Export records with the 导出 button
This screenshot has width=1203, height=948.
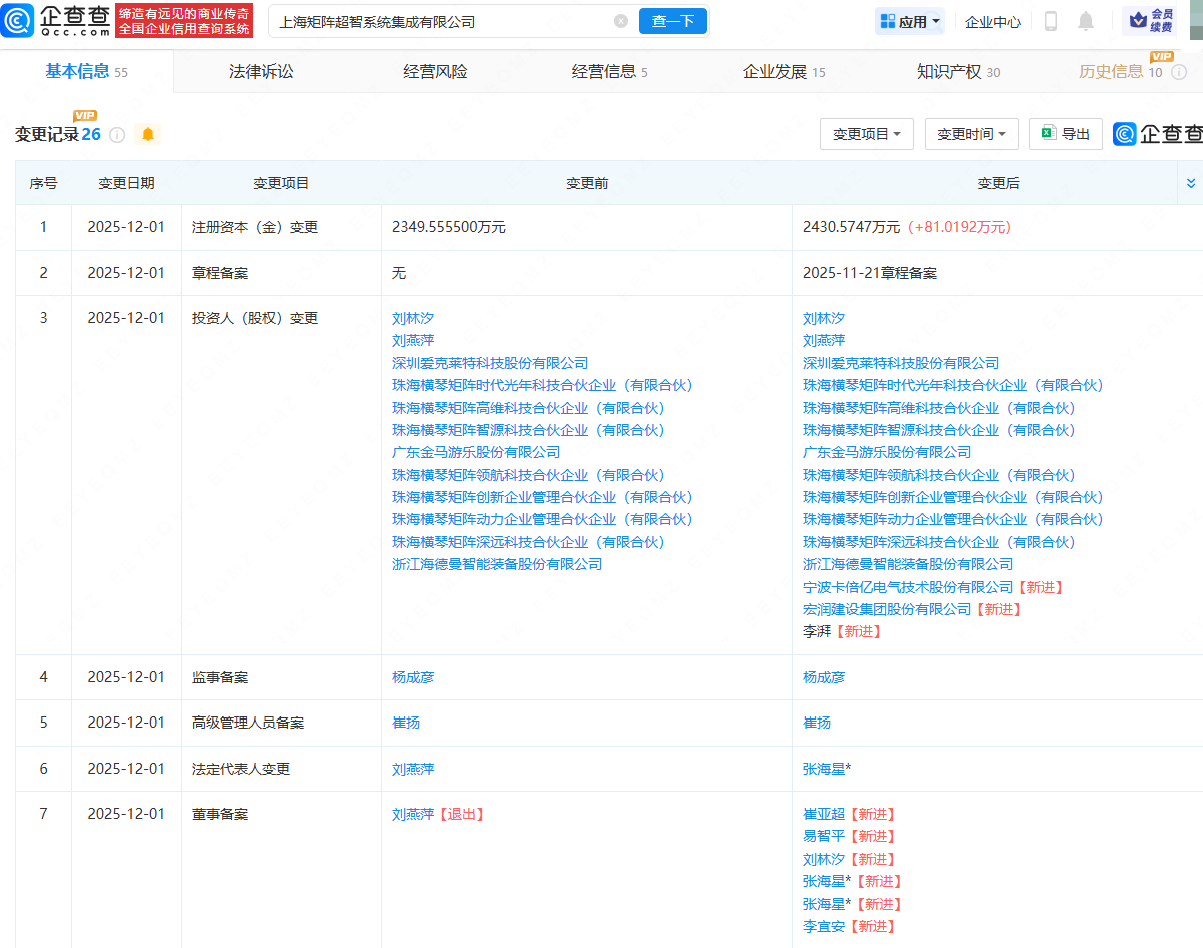pos(1065,134)
